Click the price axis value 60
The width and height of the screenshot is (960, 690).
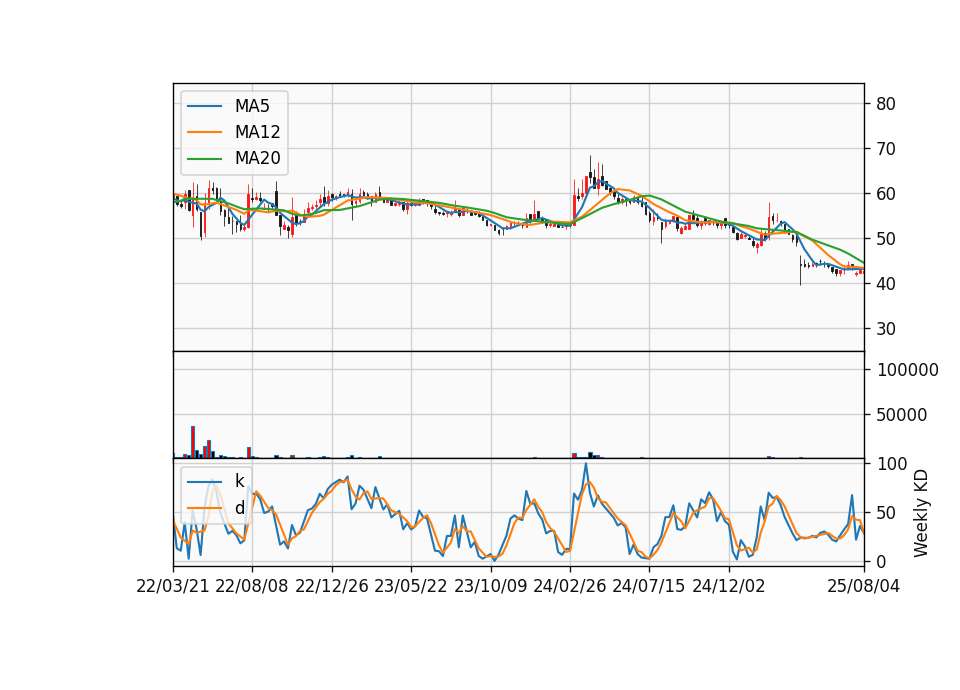tap(885, 193)
